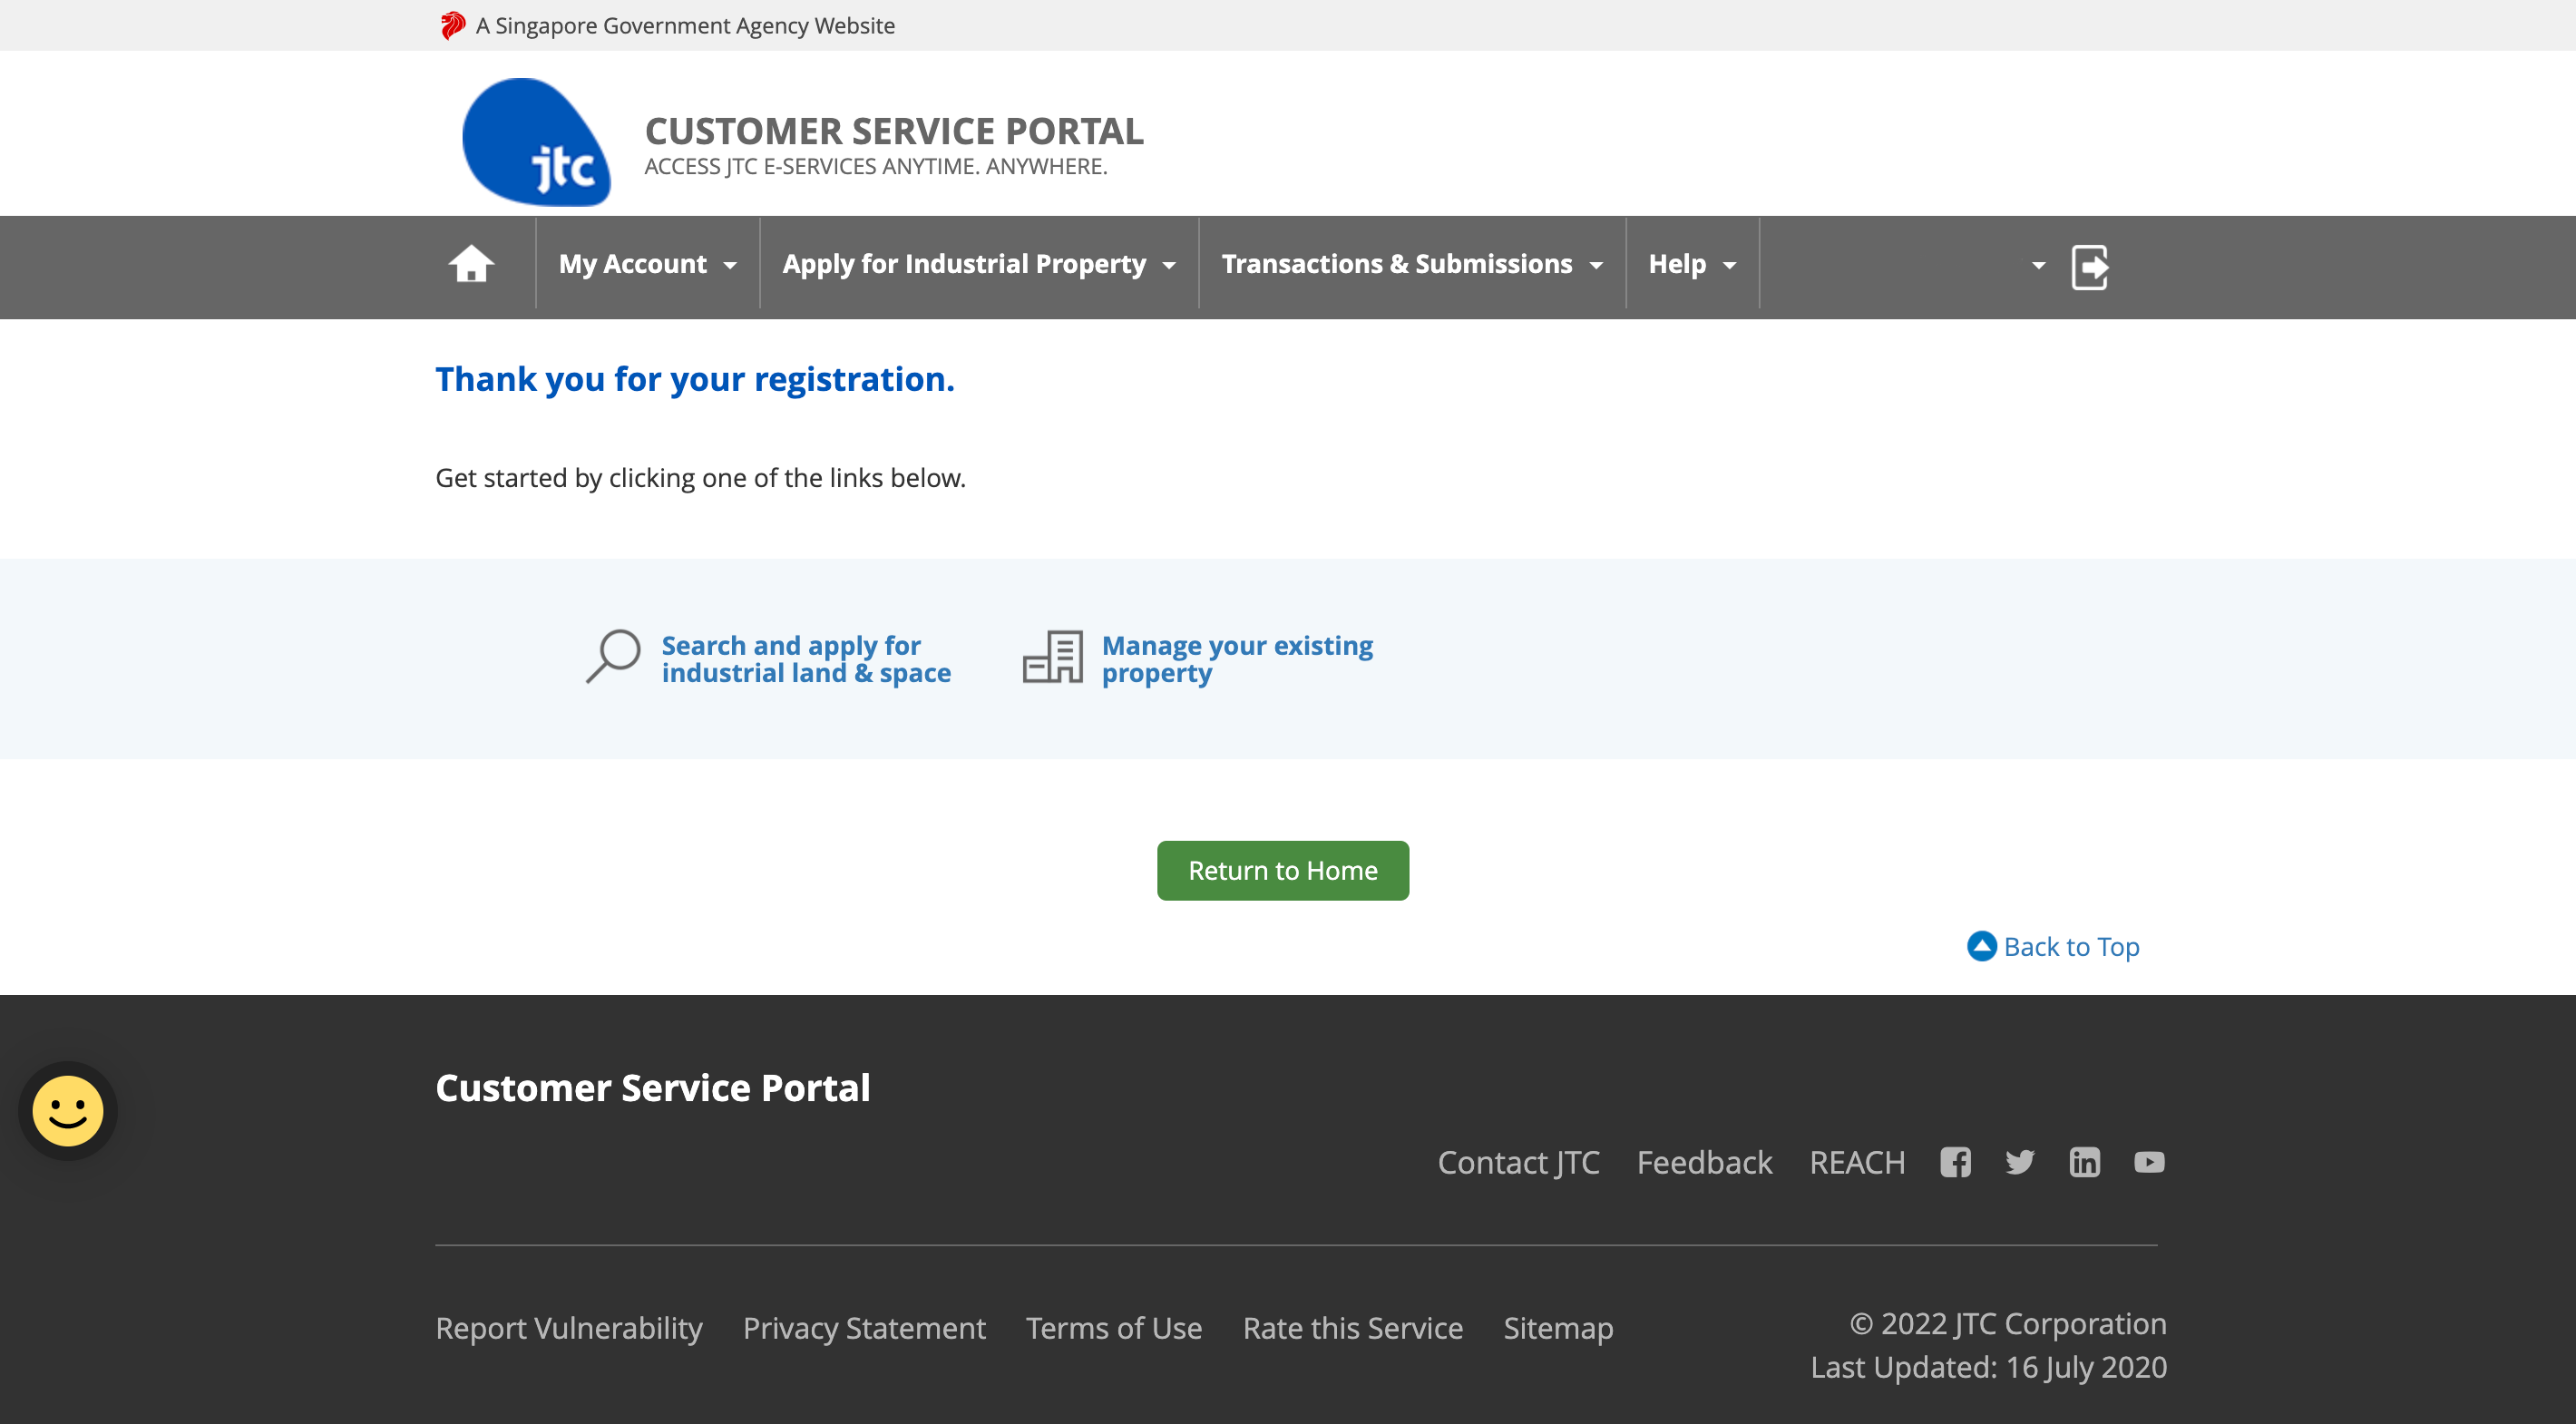
Task: Open JTC YouTube channel icon
Action: tap(2149, 1162)
